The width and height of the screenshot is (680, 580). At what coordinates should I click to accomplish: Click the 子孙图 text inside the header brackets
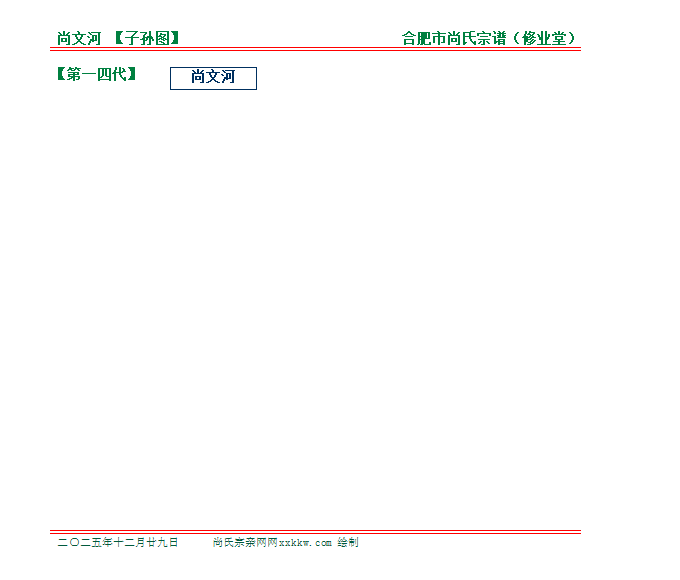[146, 39]
